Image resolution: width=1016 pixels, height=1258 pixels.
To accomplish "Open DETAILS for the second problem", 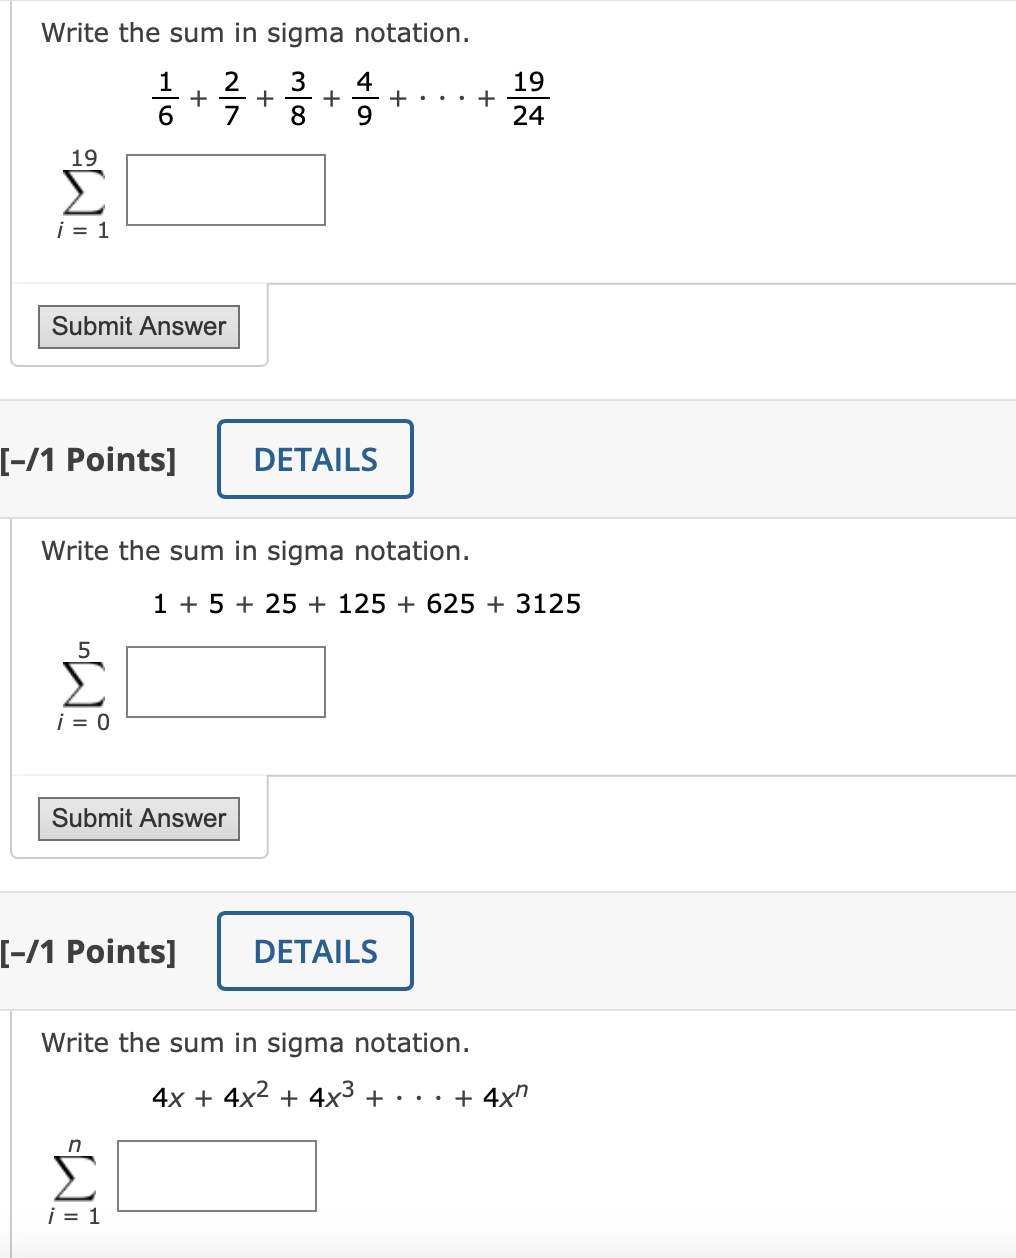I will [x=315, y=459].
